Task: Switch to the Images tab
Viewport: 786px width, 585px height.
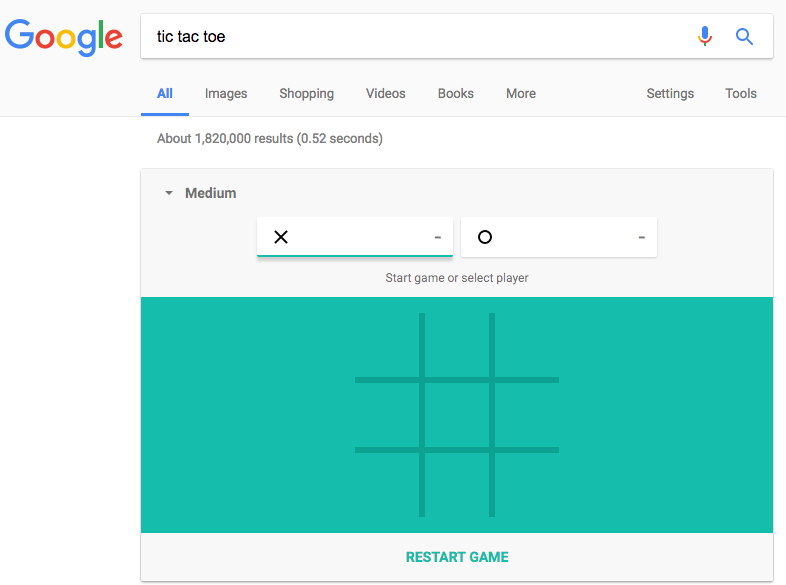Action: tap(226, 94)
